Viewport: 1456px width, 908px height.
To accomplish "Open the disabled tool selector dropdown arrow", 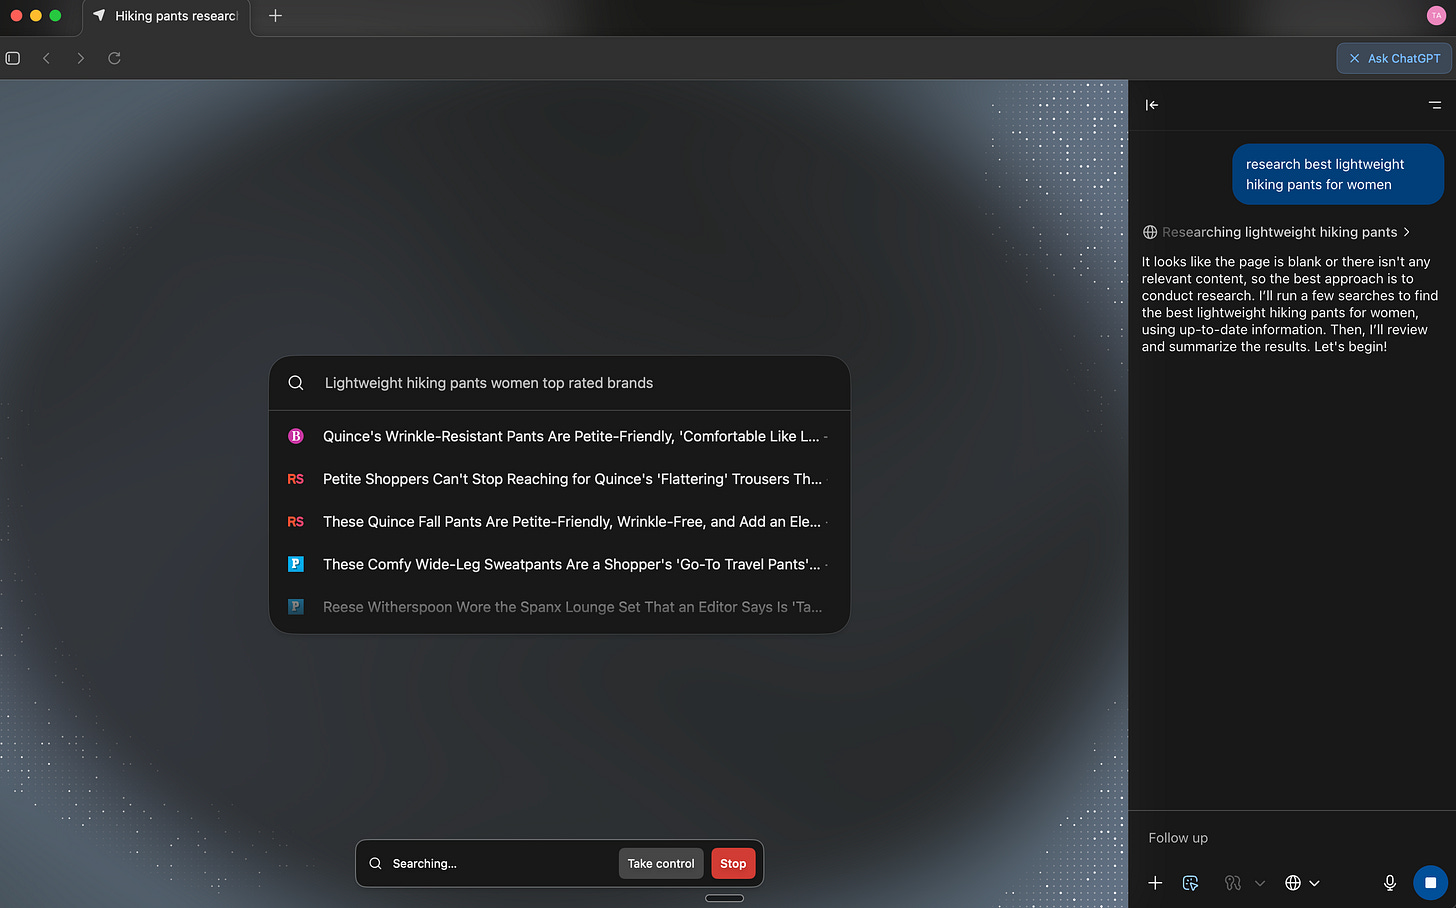I will click(1260, 883).
